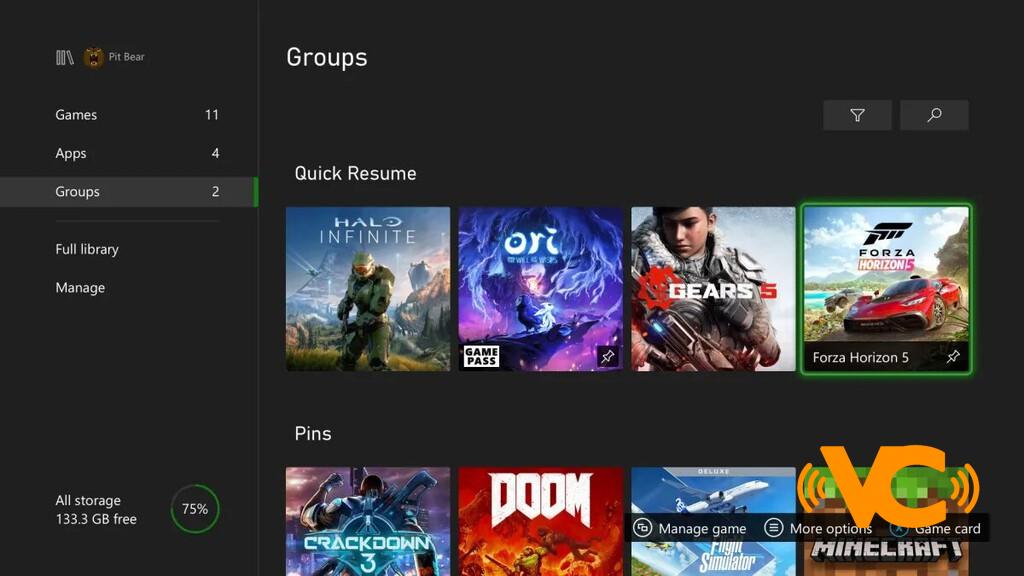Click the filter funnel icon button
Viewport: 1024px width, 576px height.
[857, 115]
